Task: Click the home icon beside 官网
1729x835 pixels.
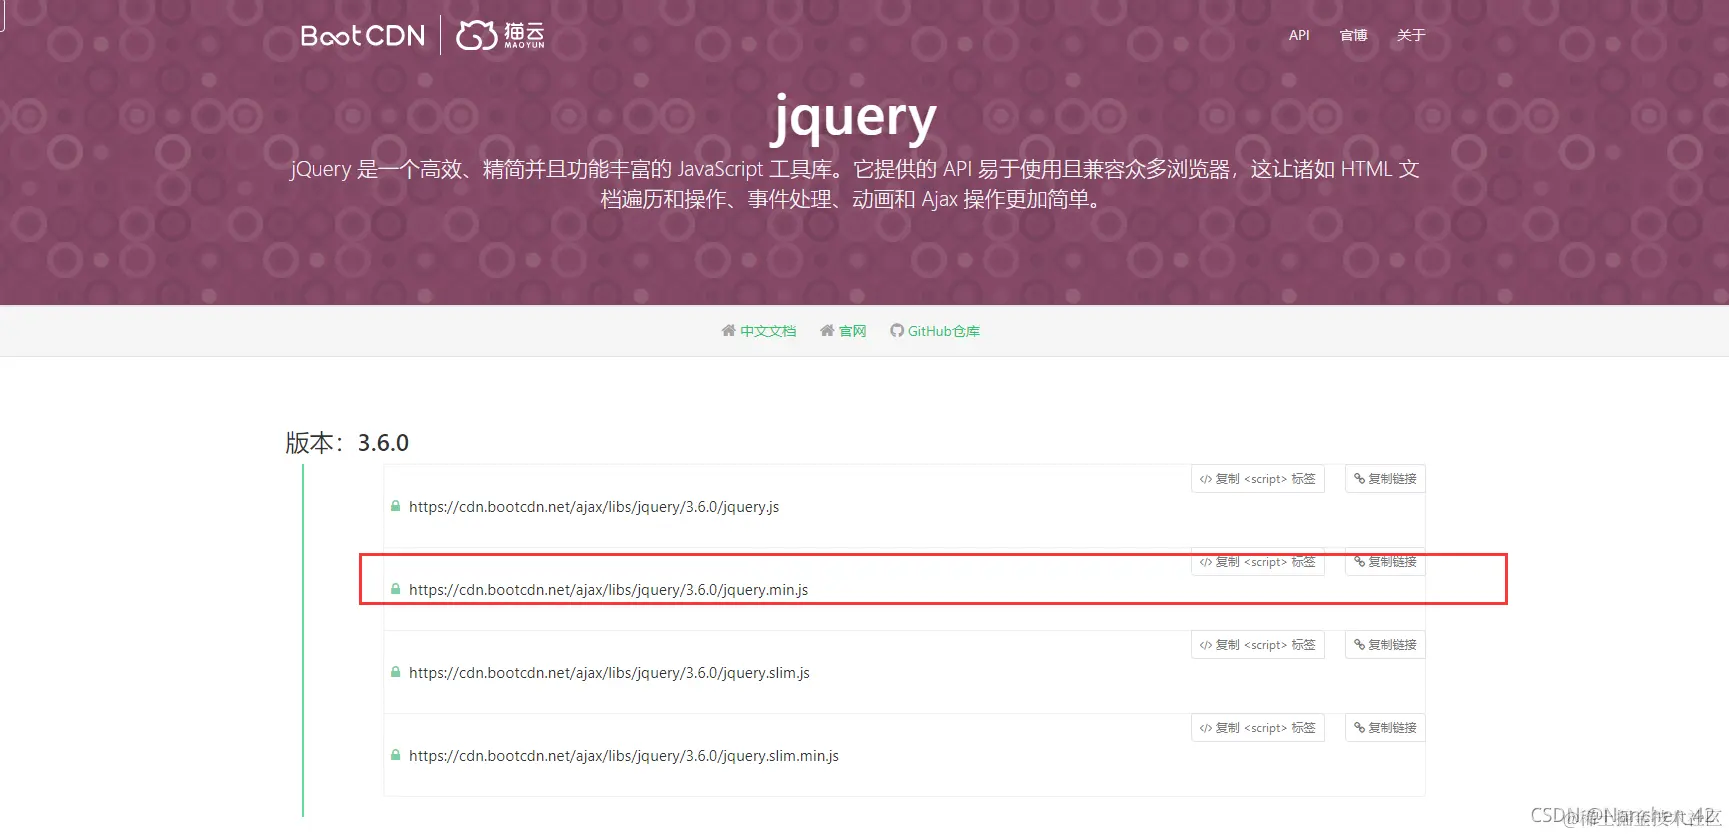Action: pos(827,331)
